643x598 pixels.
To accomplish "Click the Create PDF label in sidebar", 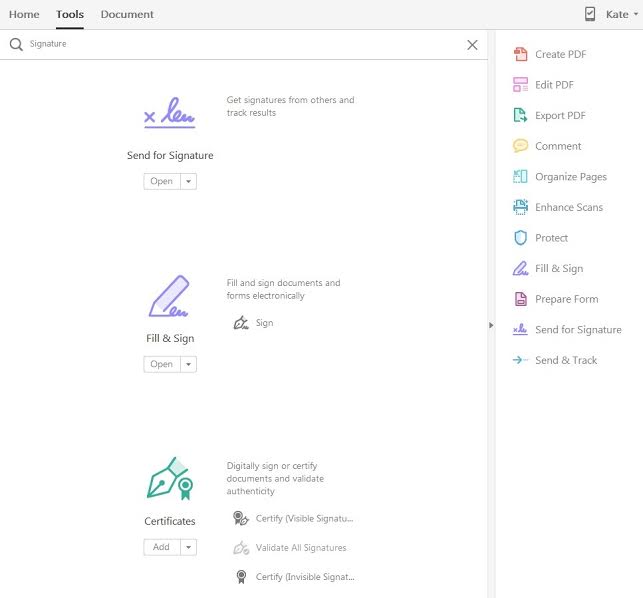I will pyautogui.click(x=561, y=54).
